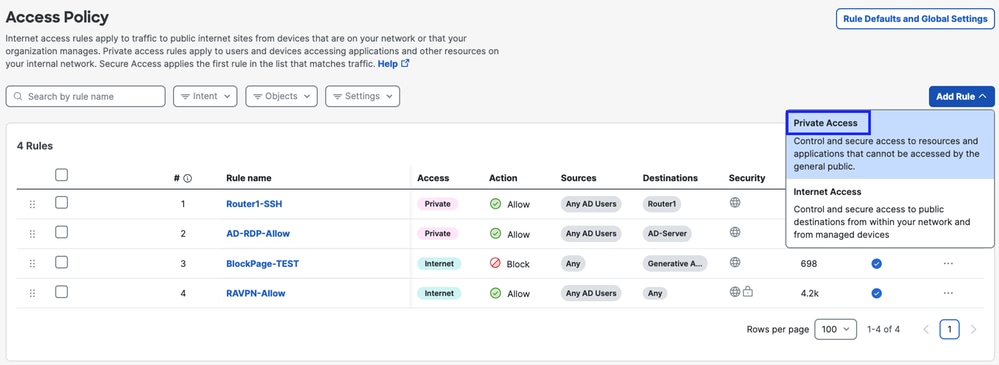Click green Allow check icon for Router1-SSH

pyautogui.click(x=495, y=204)
